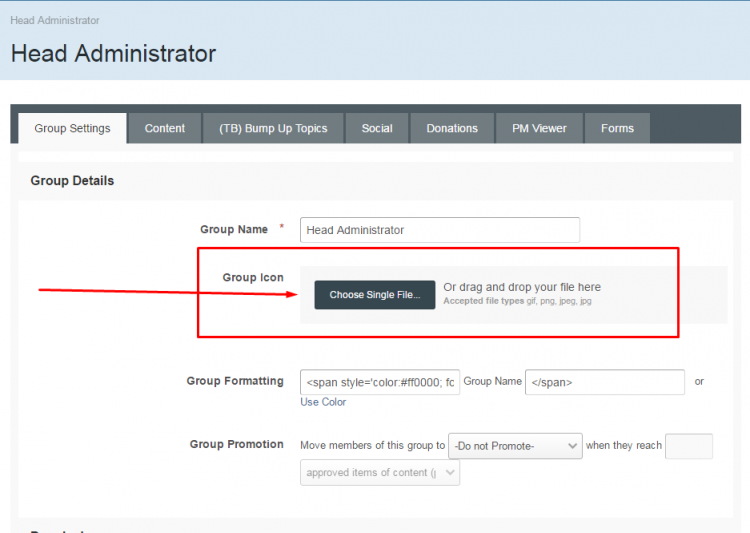Click the Choose Single File button
The height and width of the screenshot is (533, 750).
(375, 295)
